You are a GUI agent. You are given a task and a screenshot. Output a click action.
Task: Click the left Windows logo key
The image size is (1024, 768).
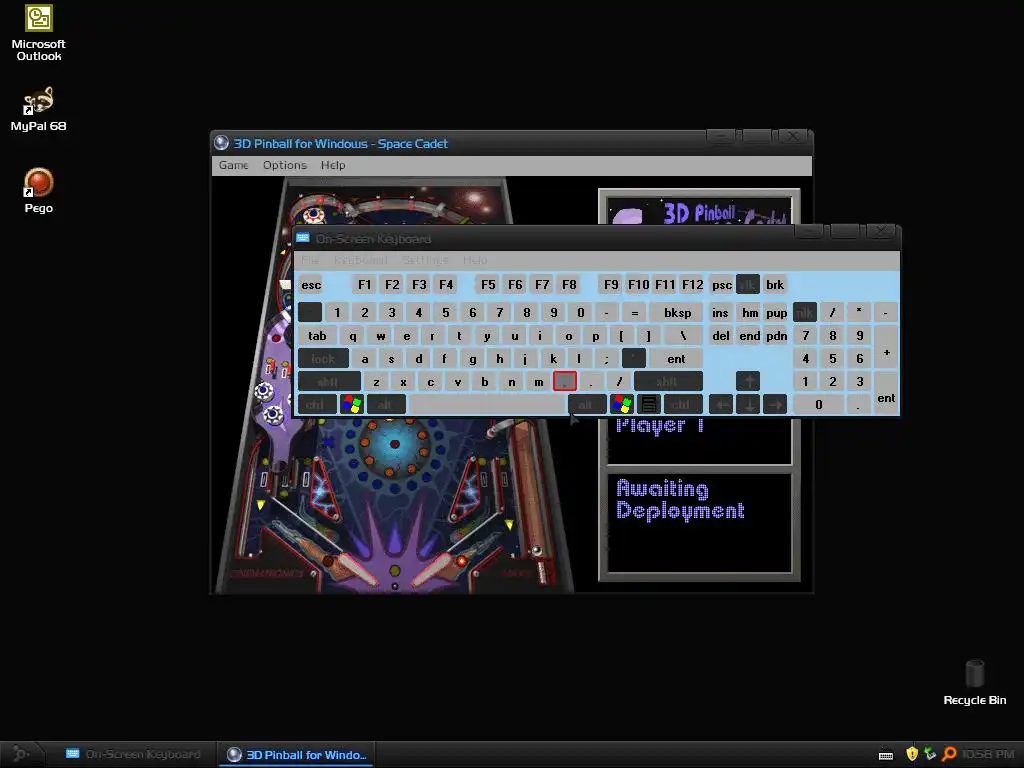click(x=351, y=404)
